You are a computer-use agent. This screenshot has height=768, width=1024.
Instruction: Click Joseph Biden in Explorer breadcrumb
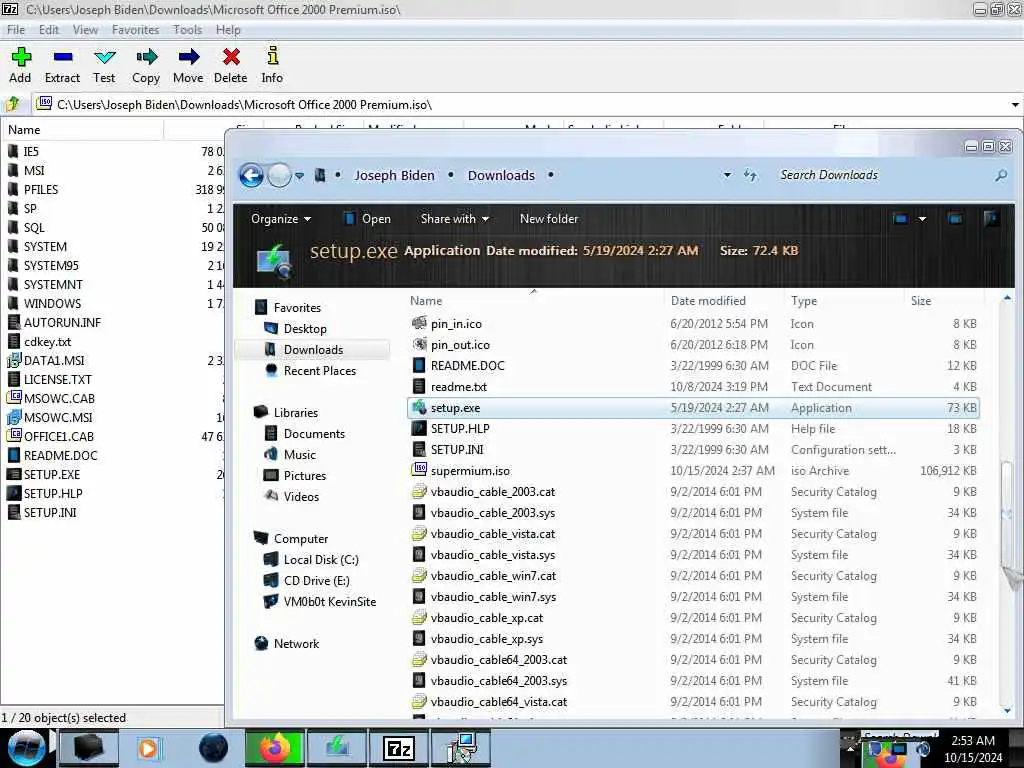point(394,175)
